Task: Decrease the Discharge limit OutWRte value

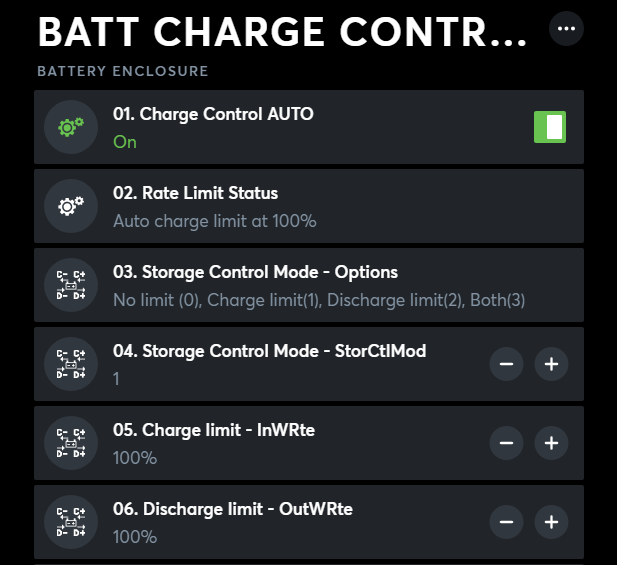Action: coord(506,522)
